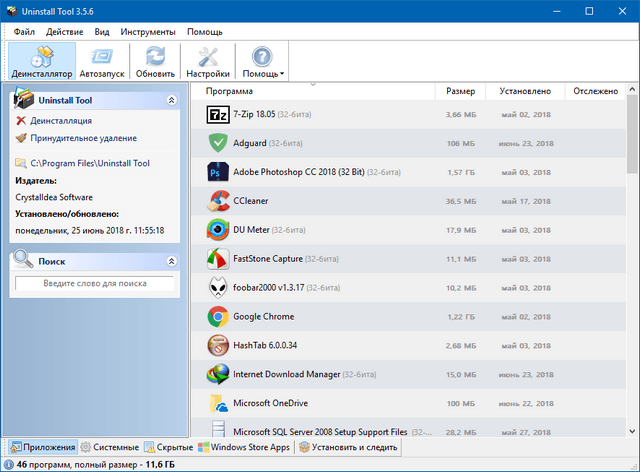This screenshot has width=640, height=472.
Task: Select the Google Chrome icon
Action: point(218,317)
